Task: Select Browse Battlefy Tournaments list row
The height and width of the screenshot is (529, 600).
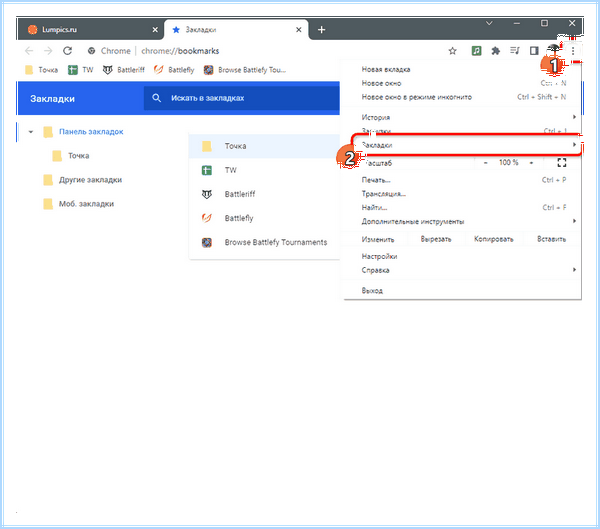Action: click(264, 242)
